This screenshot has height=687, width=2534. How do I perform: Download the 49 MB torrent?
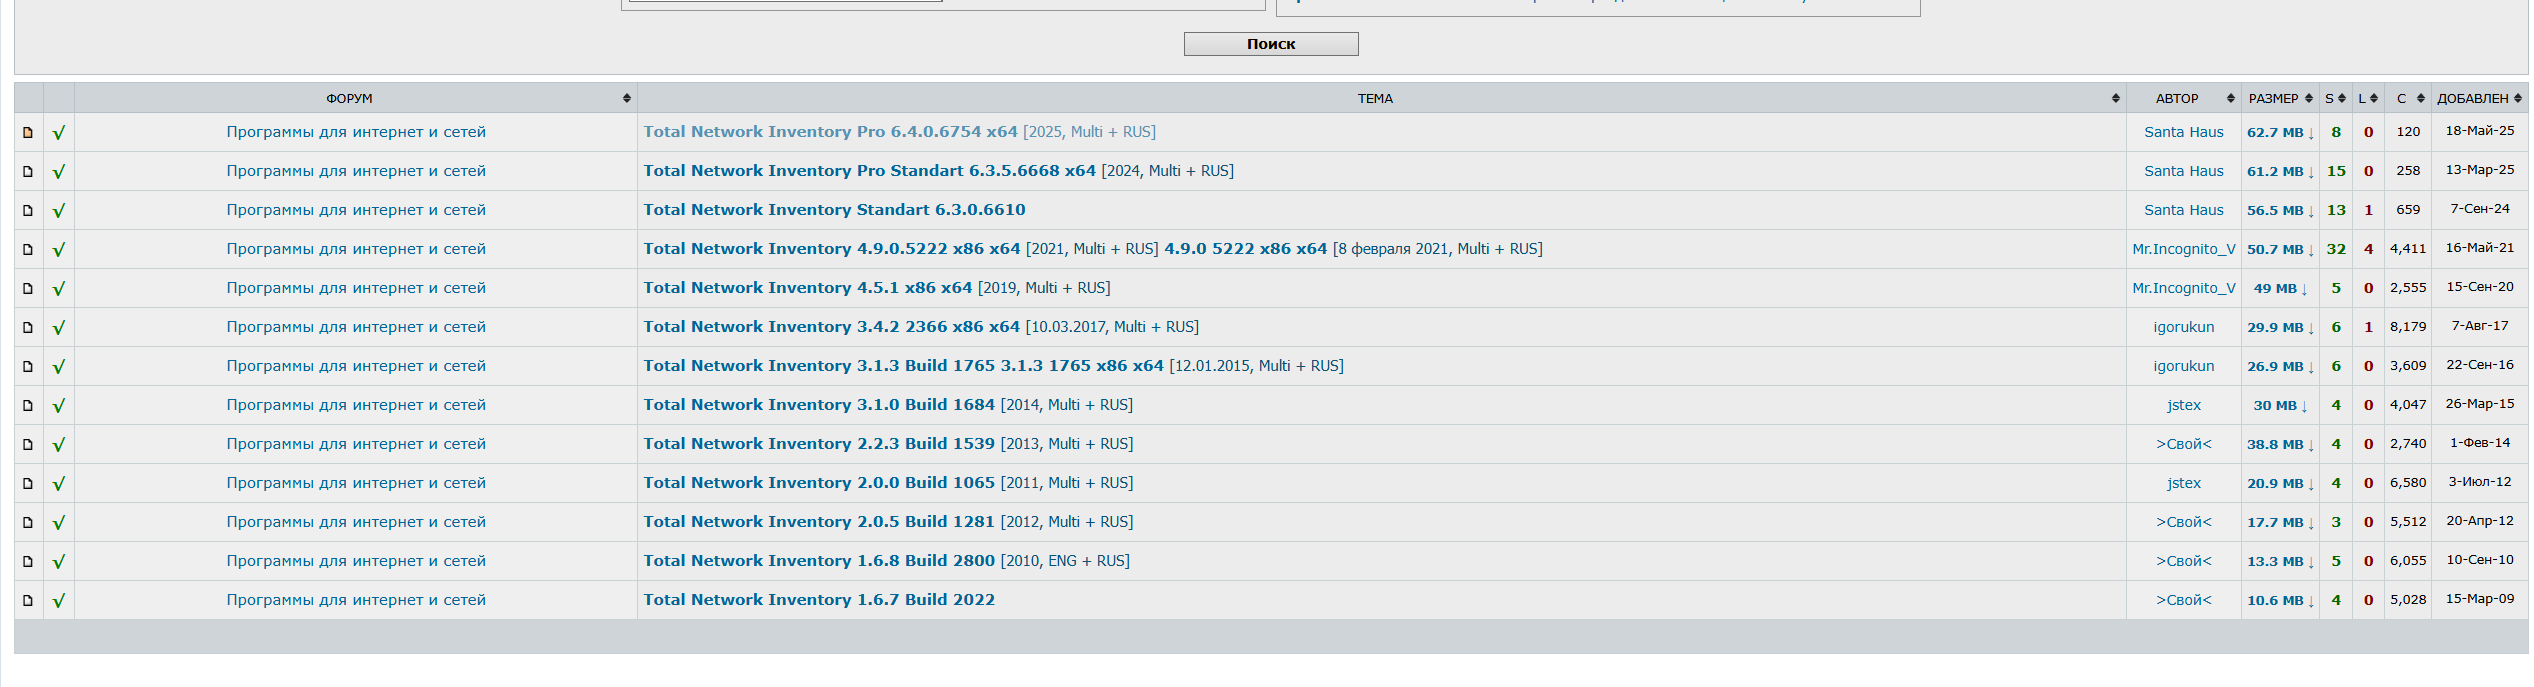tap(2280, 288)
